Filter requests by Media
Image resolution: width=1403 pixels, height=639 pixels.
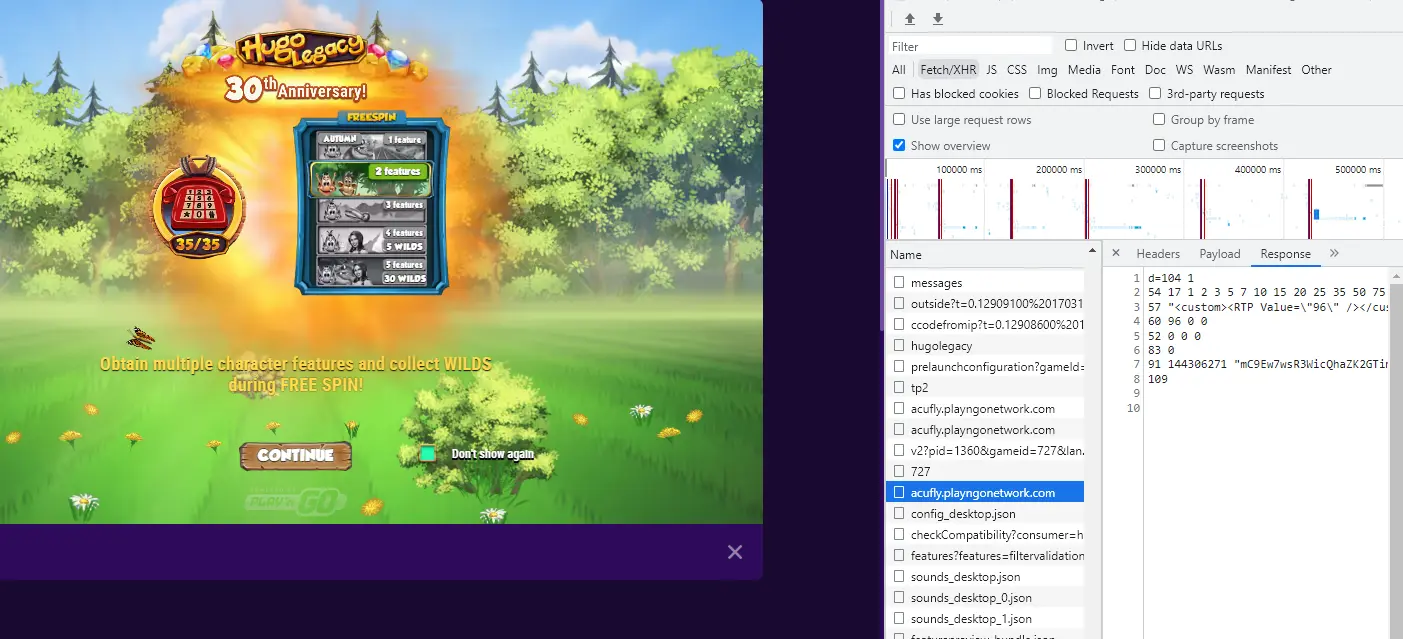tap(1084, 70)
